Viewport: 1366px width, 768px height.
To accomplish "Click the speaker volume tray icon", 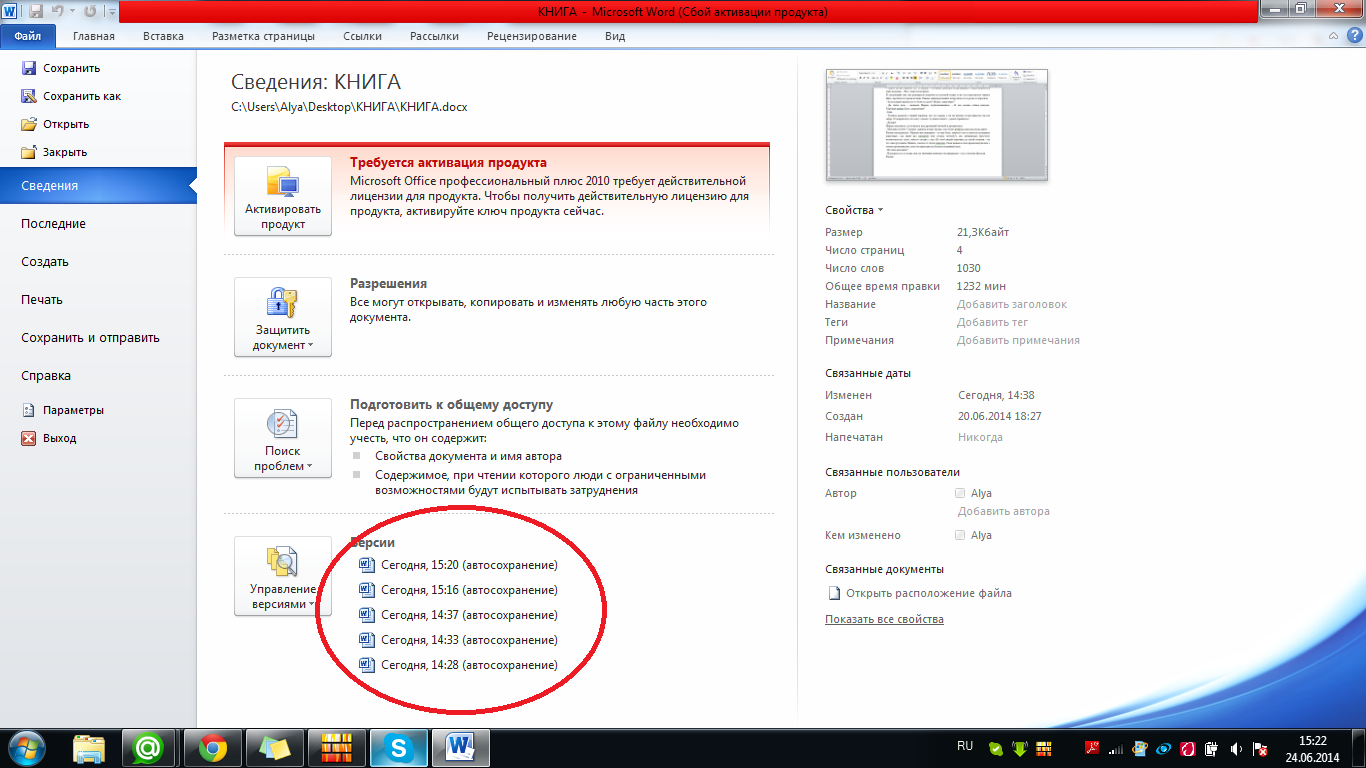I will 1237,748.
